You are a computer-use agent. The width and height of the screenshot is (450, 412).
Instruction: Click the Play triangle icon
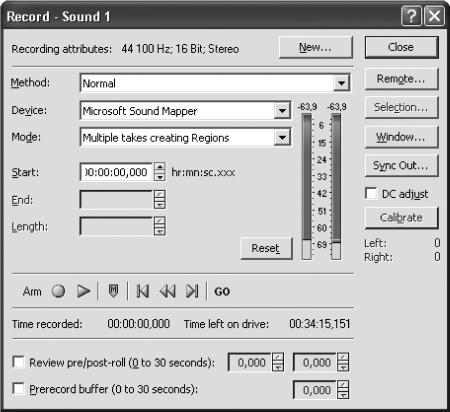(x=83, y=291)
